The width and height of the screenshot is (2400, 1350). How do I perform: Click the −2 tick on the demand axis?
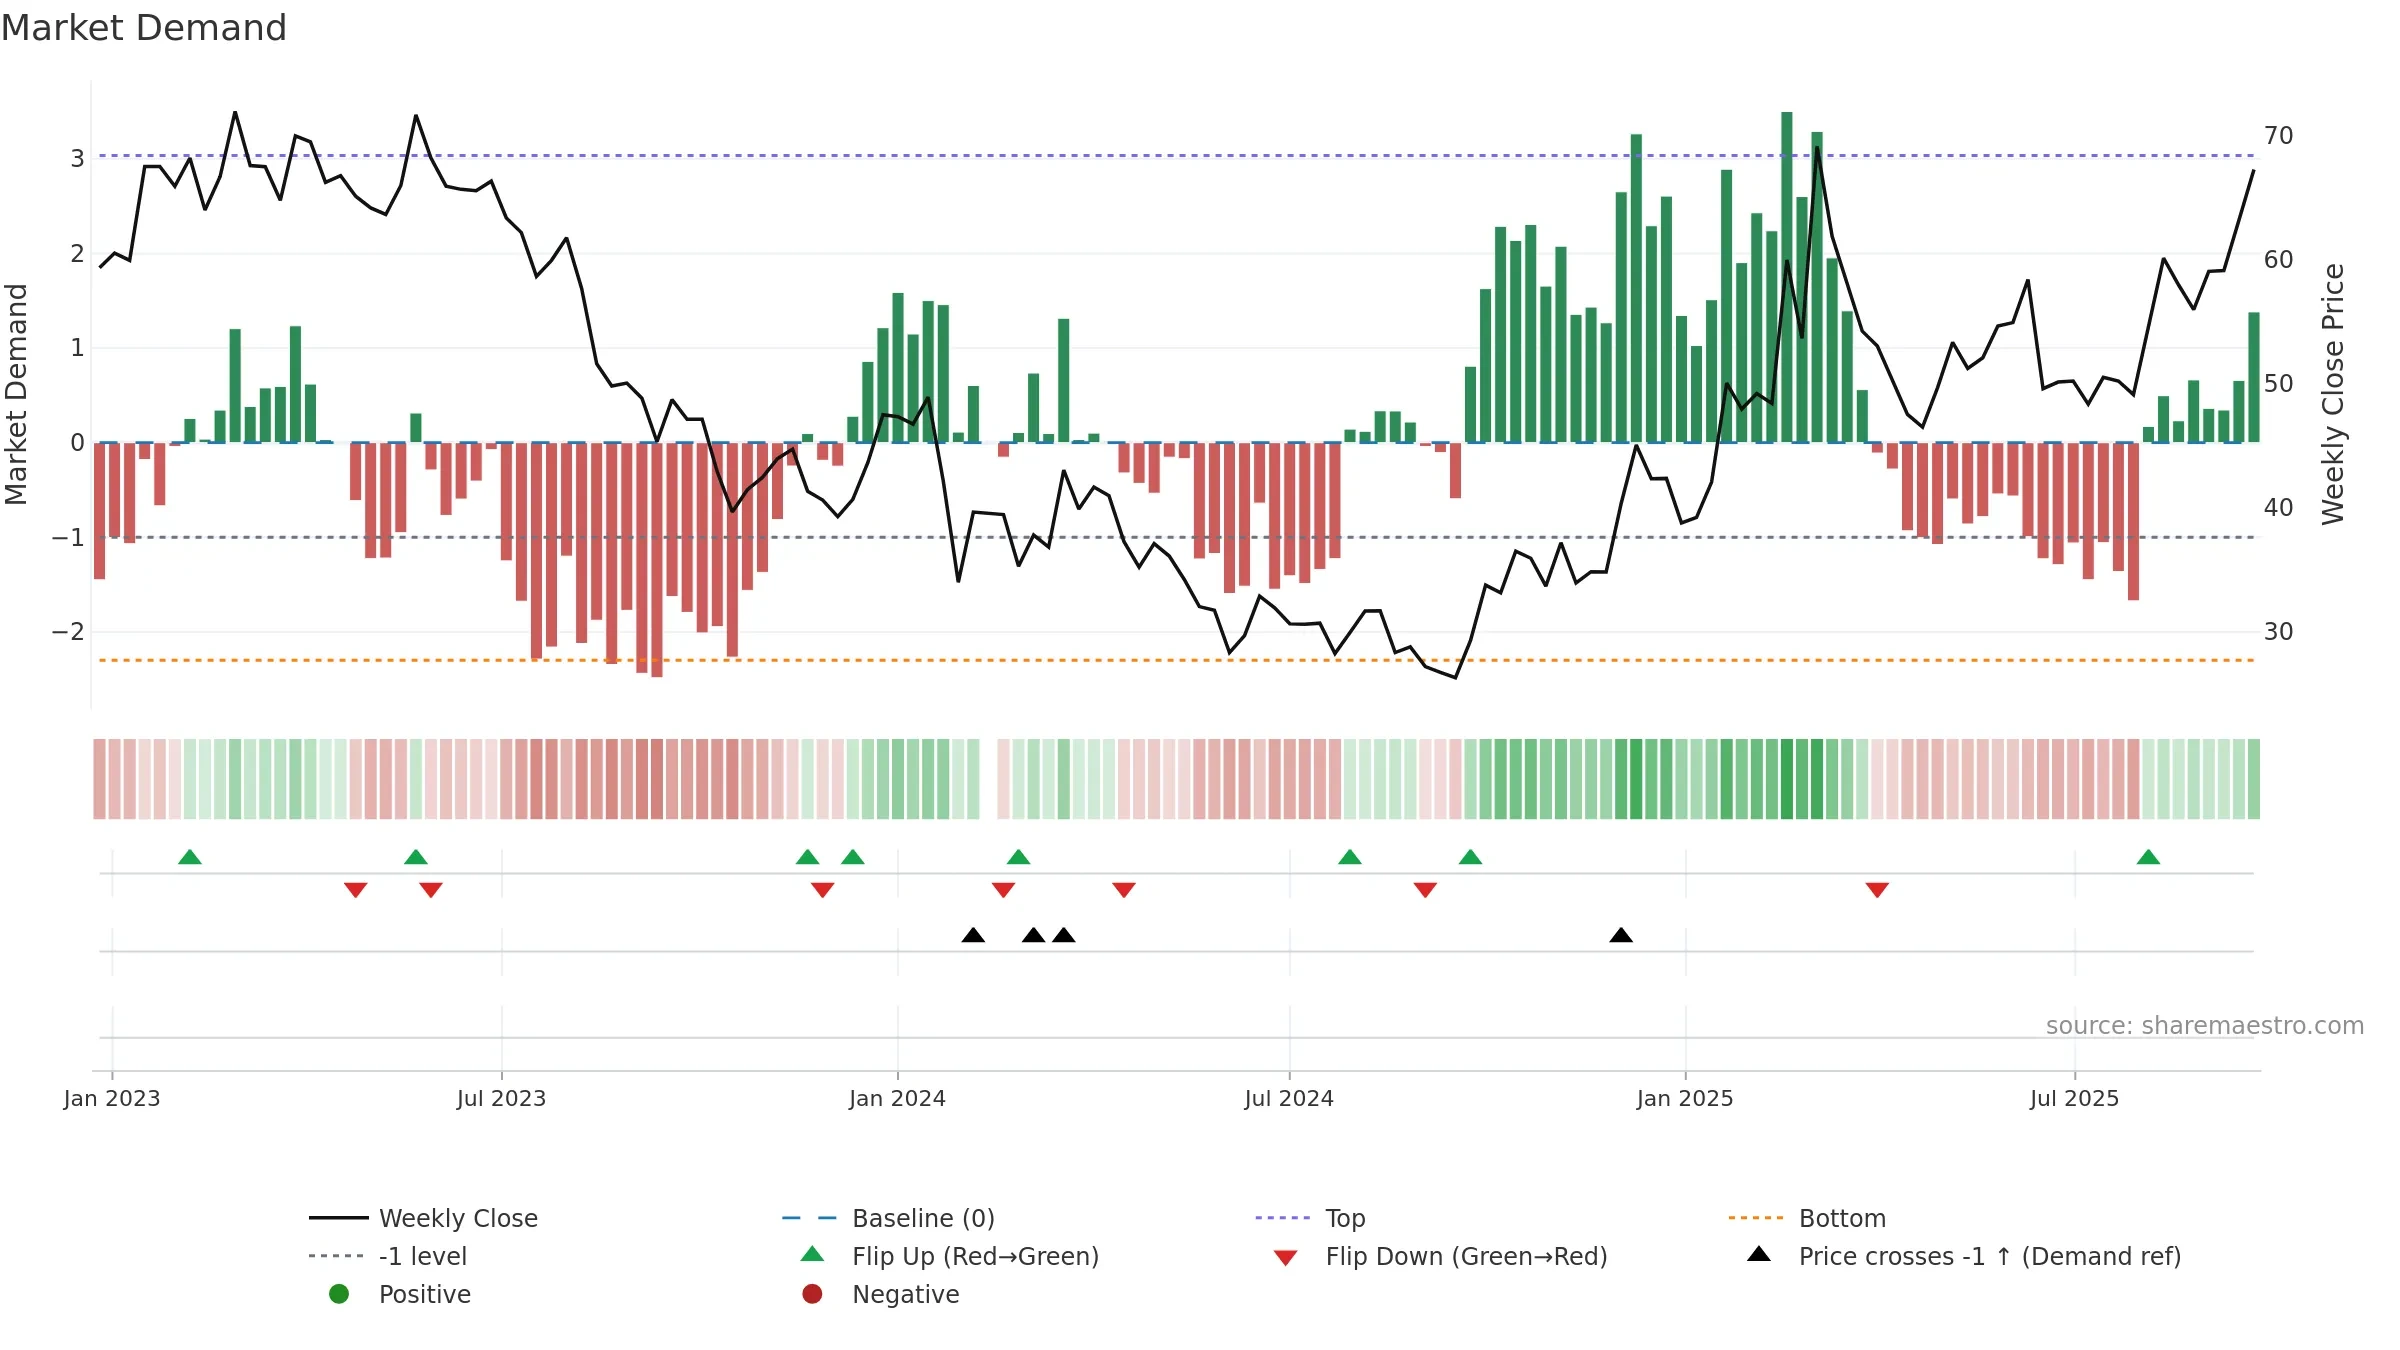pyautogui.click(x=68, y=631)
